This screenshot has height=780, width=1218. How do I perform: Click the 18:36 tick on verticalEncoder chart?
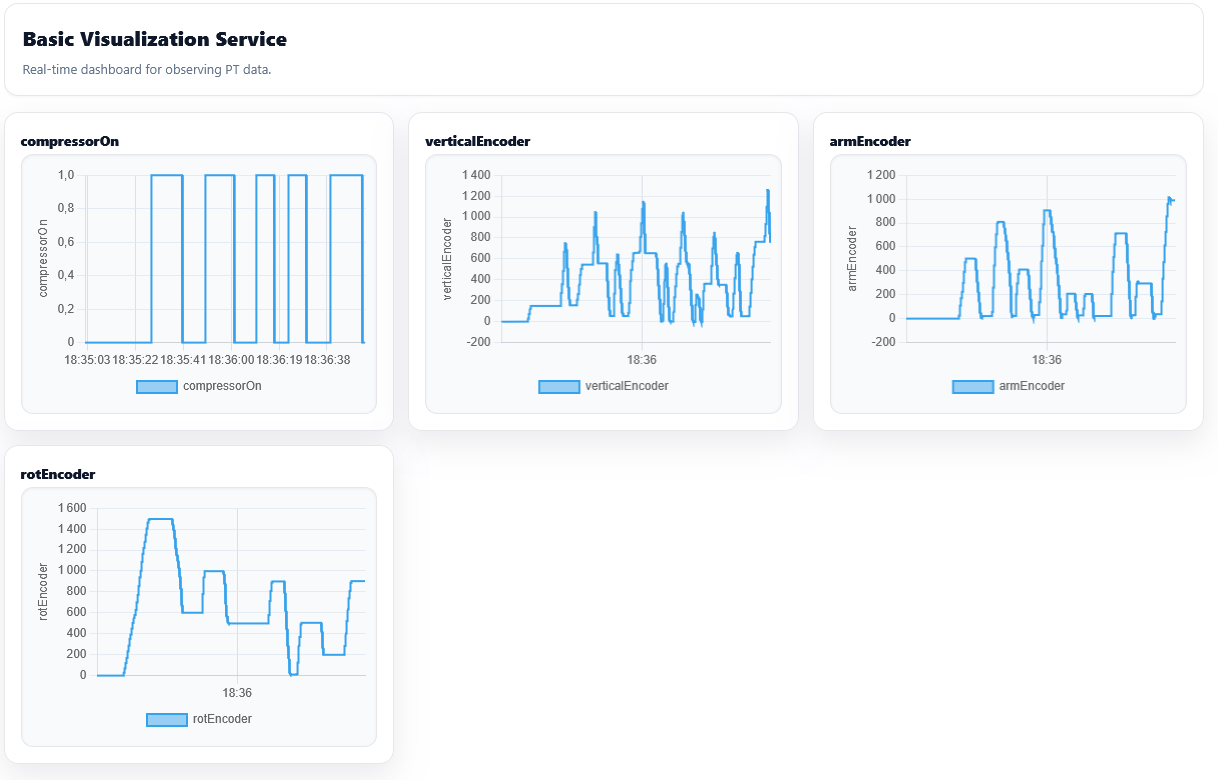642,359
